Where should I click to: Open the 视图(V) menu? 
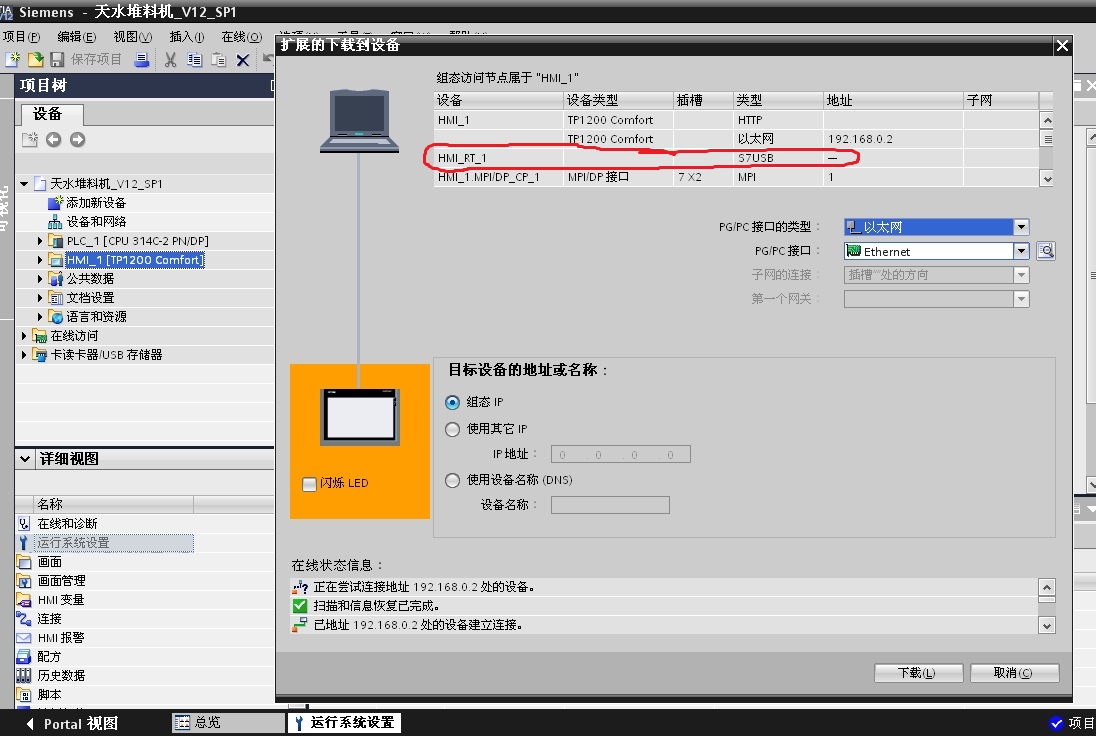[x=132, y=36]
